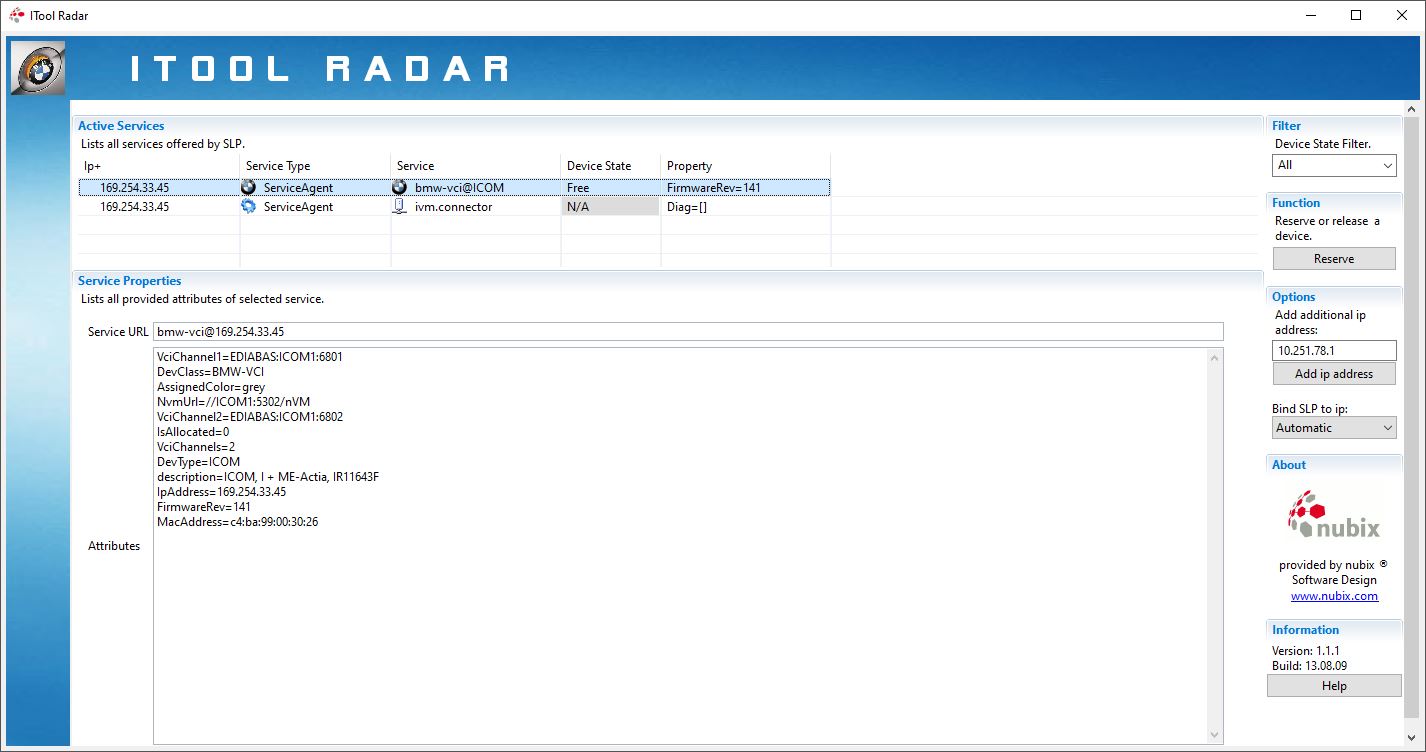Click the additional ip address input field
Screen dimensions: 1426x752
[1334, 350]
